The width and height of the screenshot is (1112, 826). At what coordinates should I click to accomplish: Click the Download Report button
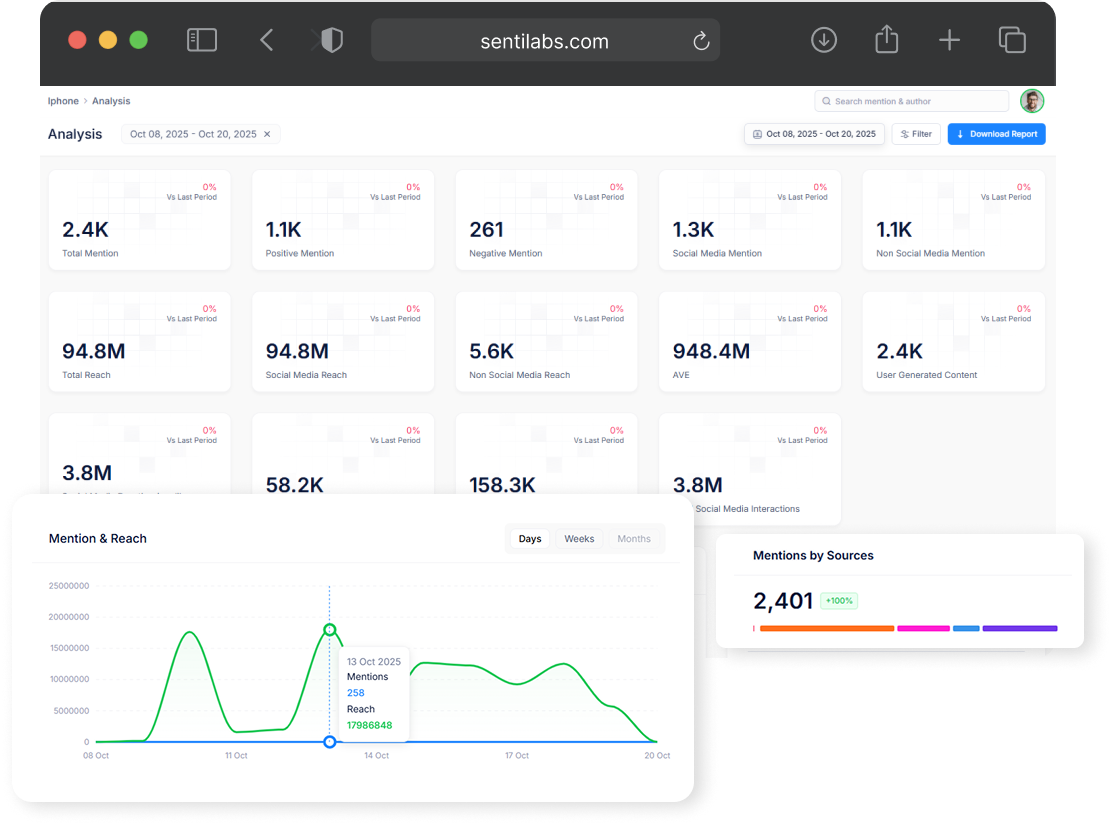coord(996,134)
